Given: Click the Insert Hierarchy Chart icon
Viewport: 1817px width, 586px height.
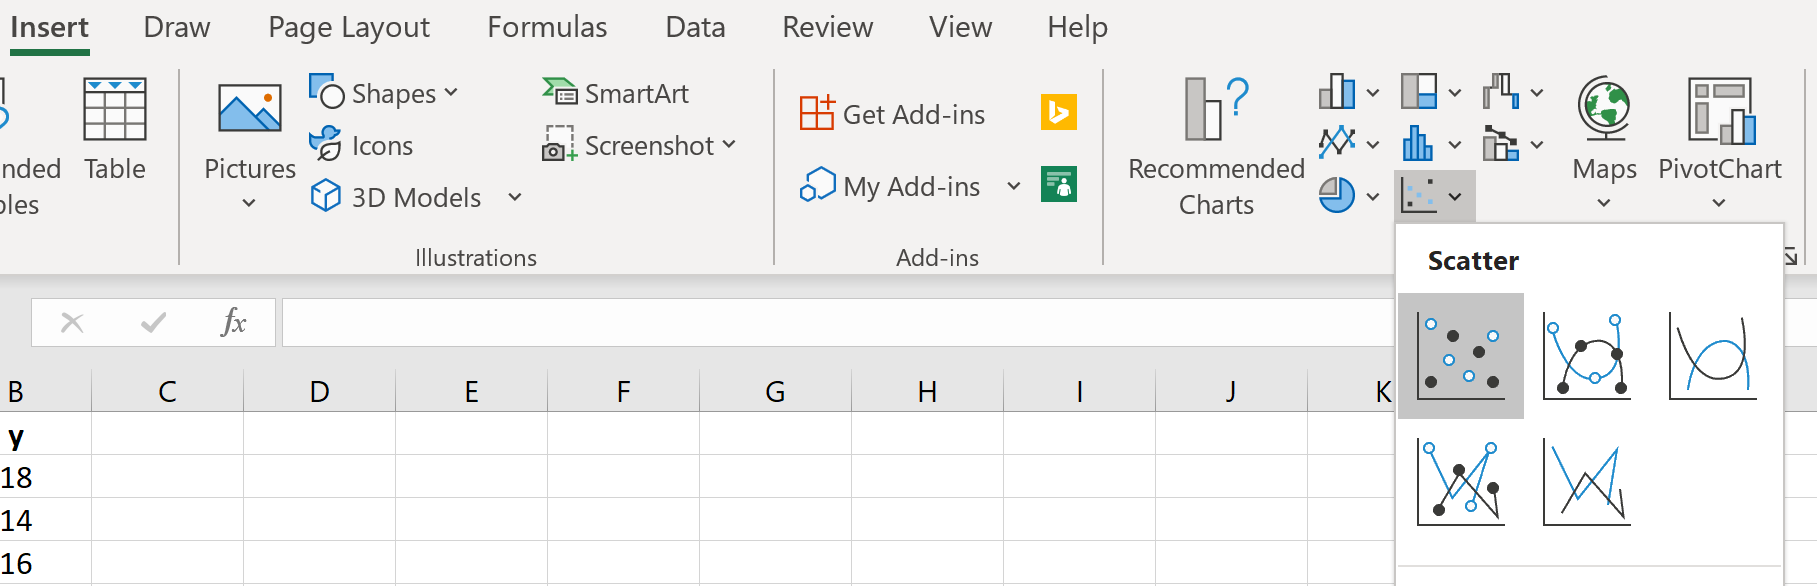Looking at the screenshot, I should 1419,91.
